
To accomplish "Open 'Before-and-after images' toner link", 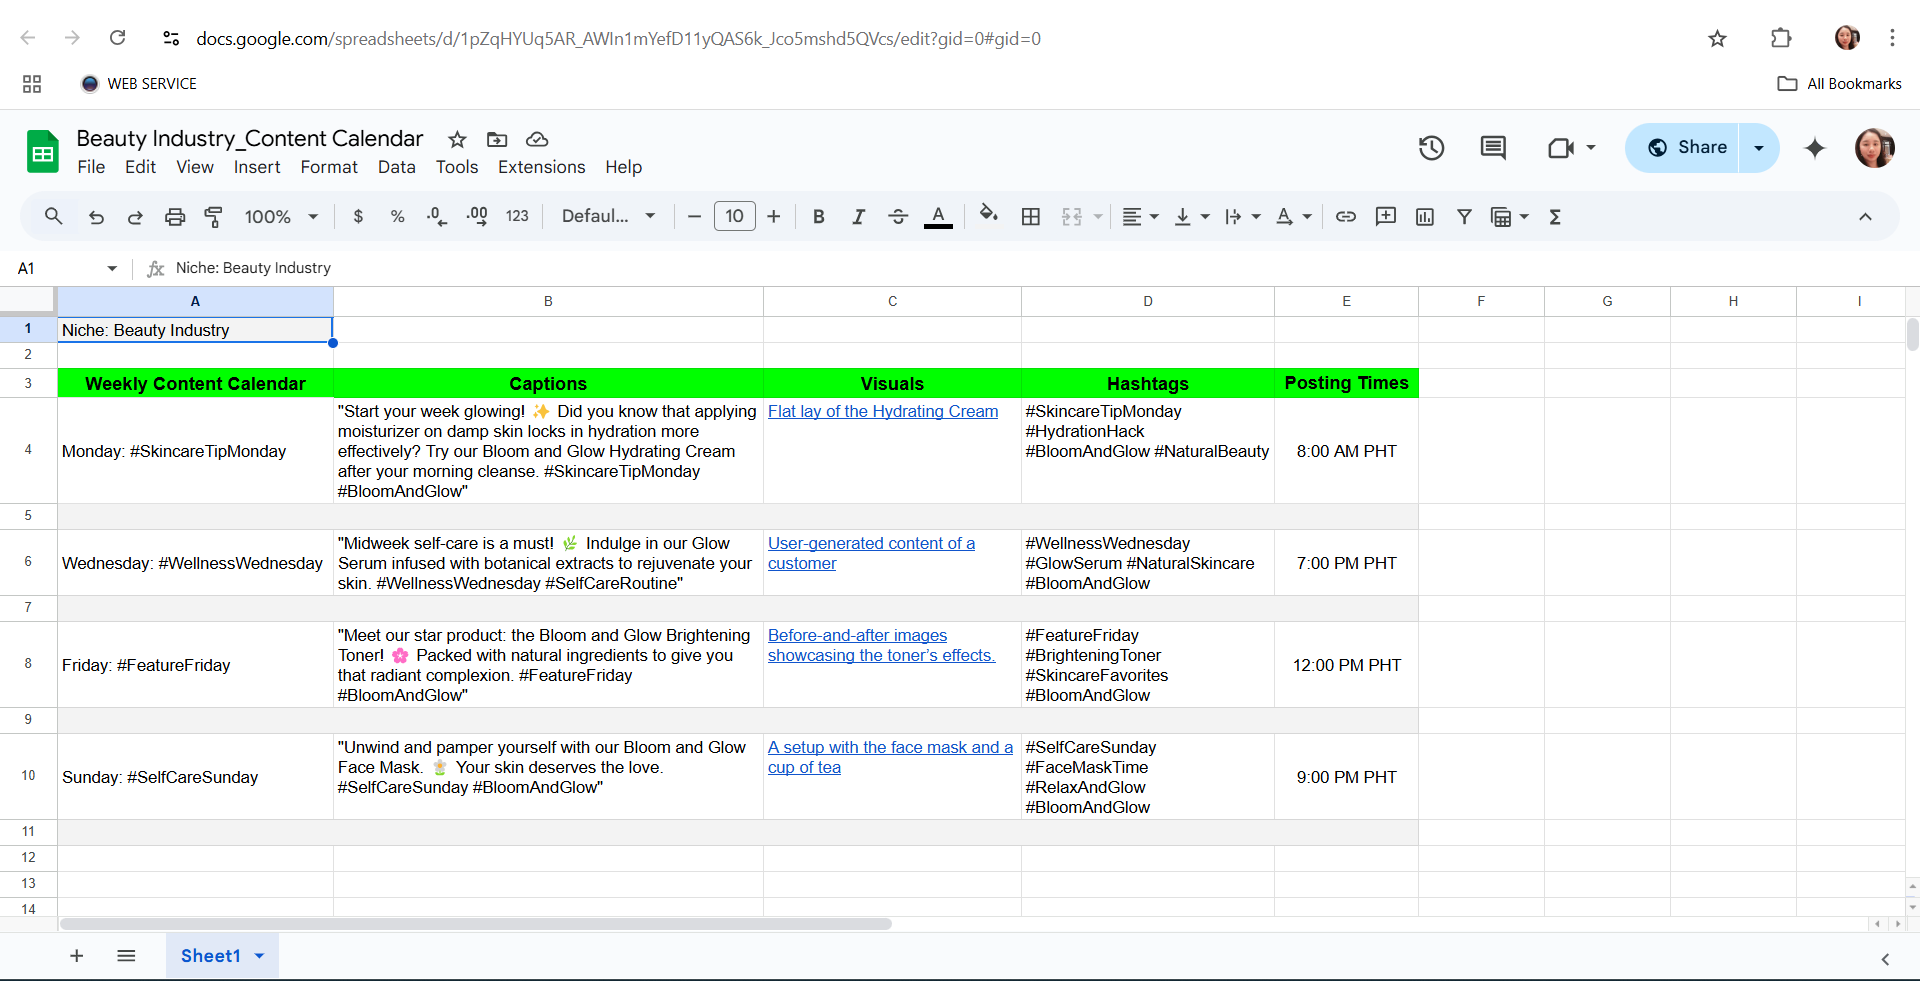I will point(881,645).
